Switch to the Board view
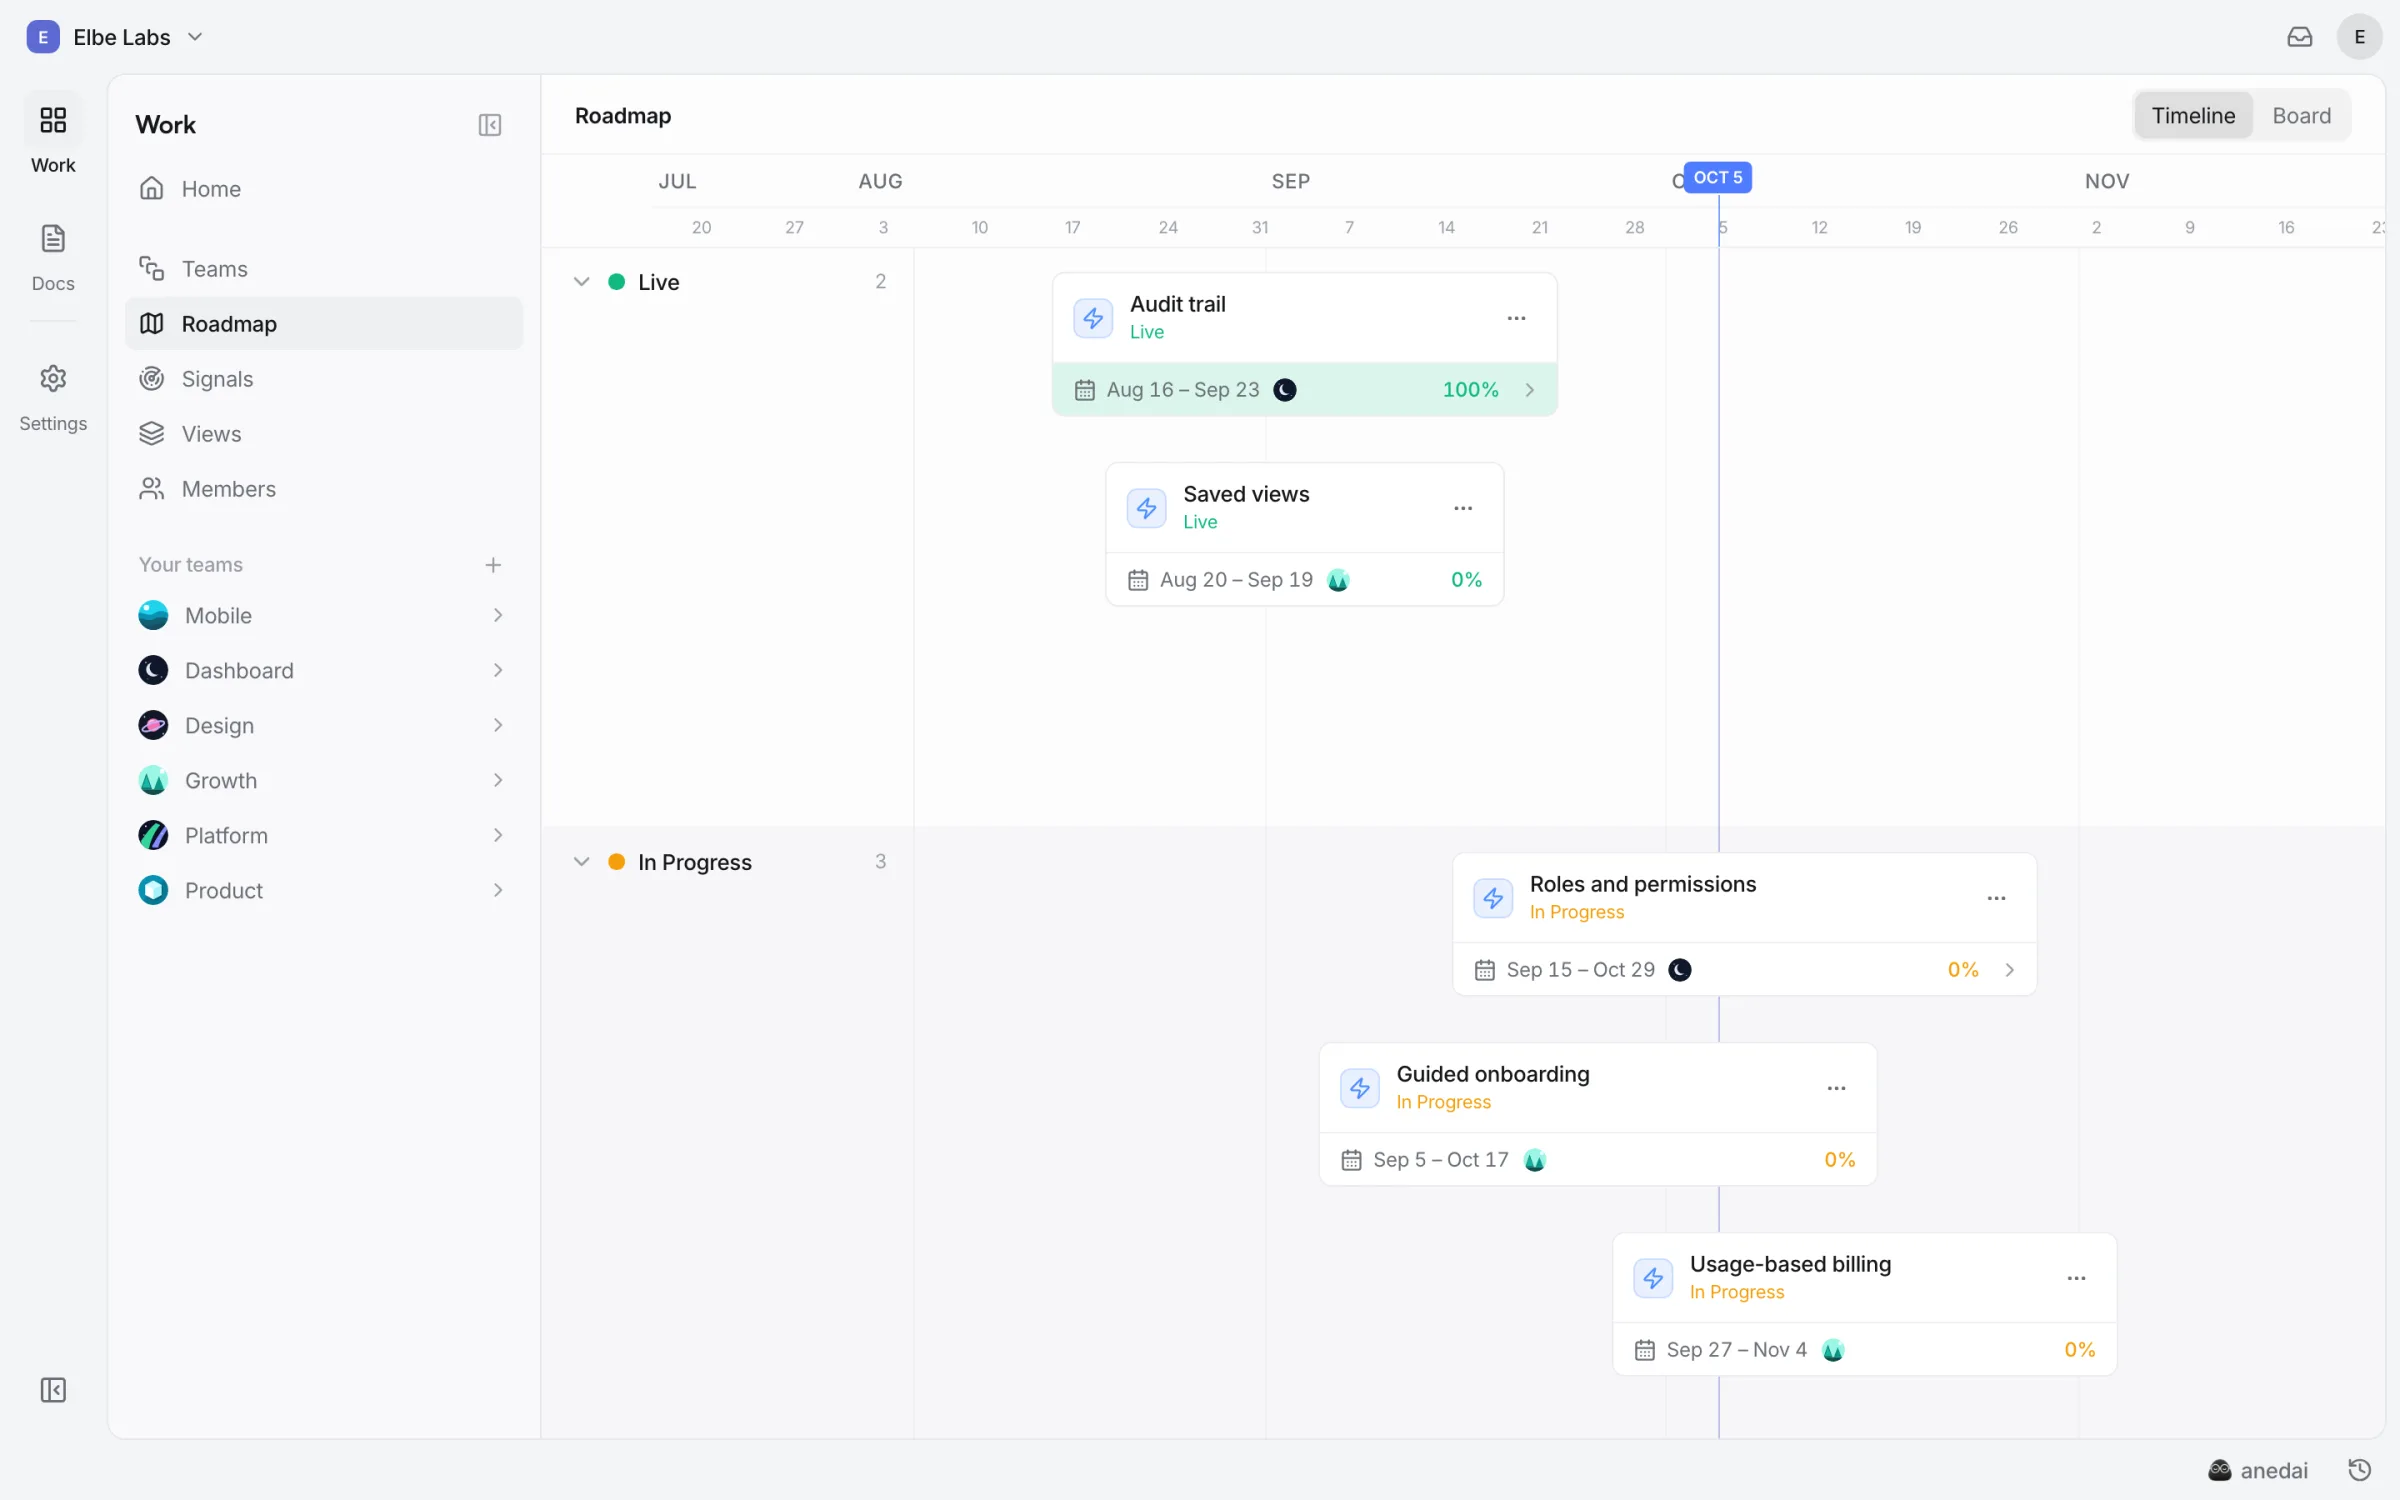2400x1500 pixels. coord(2301,116)
